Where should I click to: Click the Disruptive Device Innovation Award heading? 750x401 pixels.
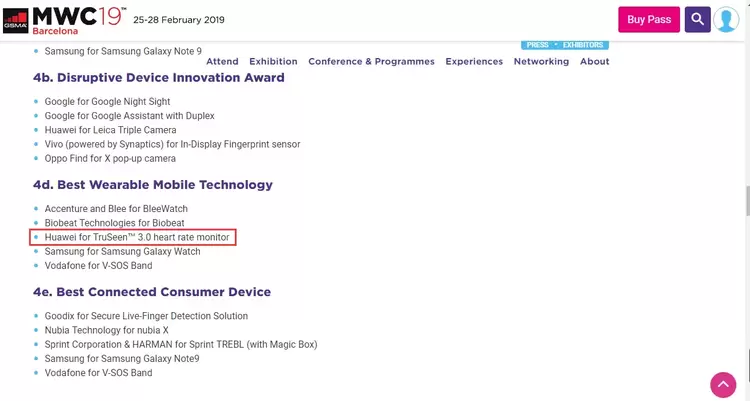158,78
